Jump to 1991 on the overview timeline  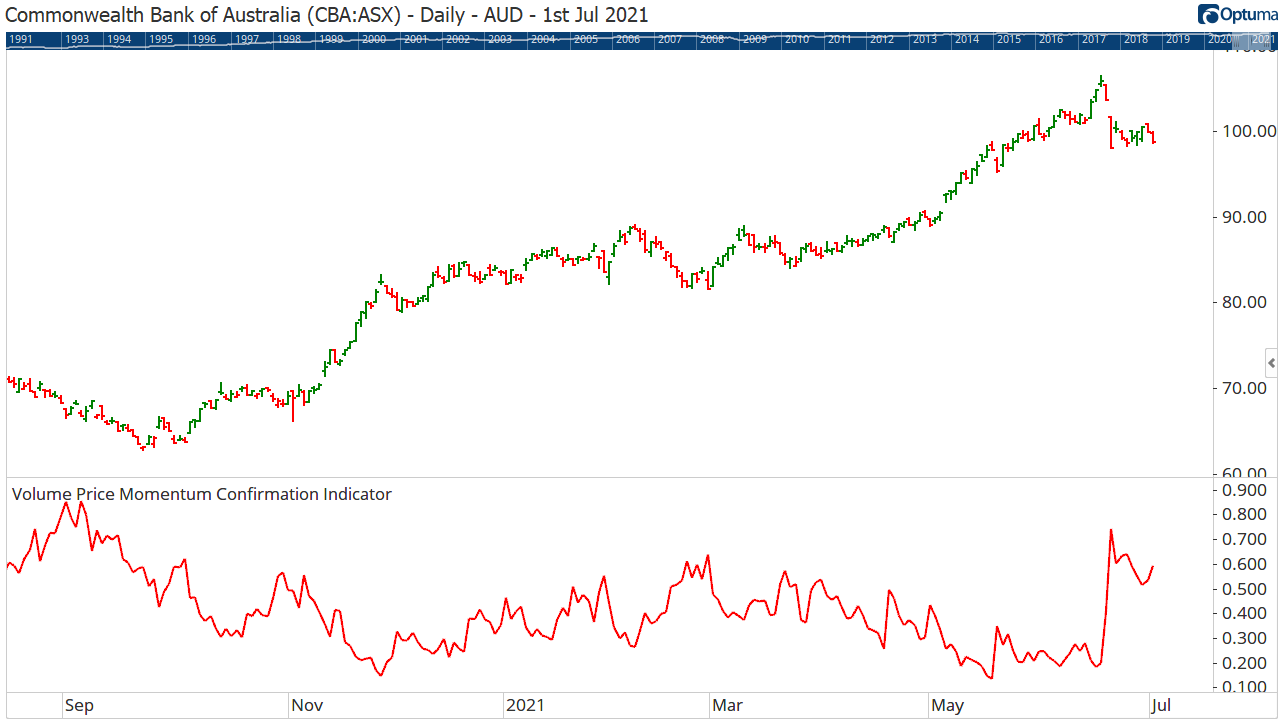click(21, 39)
